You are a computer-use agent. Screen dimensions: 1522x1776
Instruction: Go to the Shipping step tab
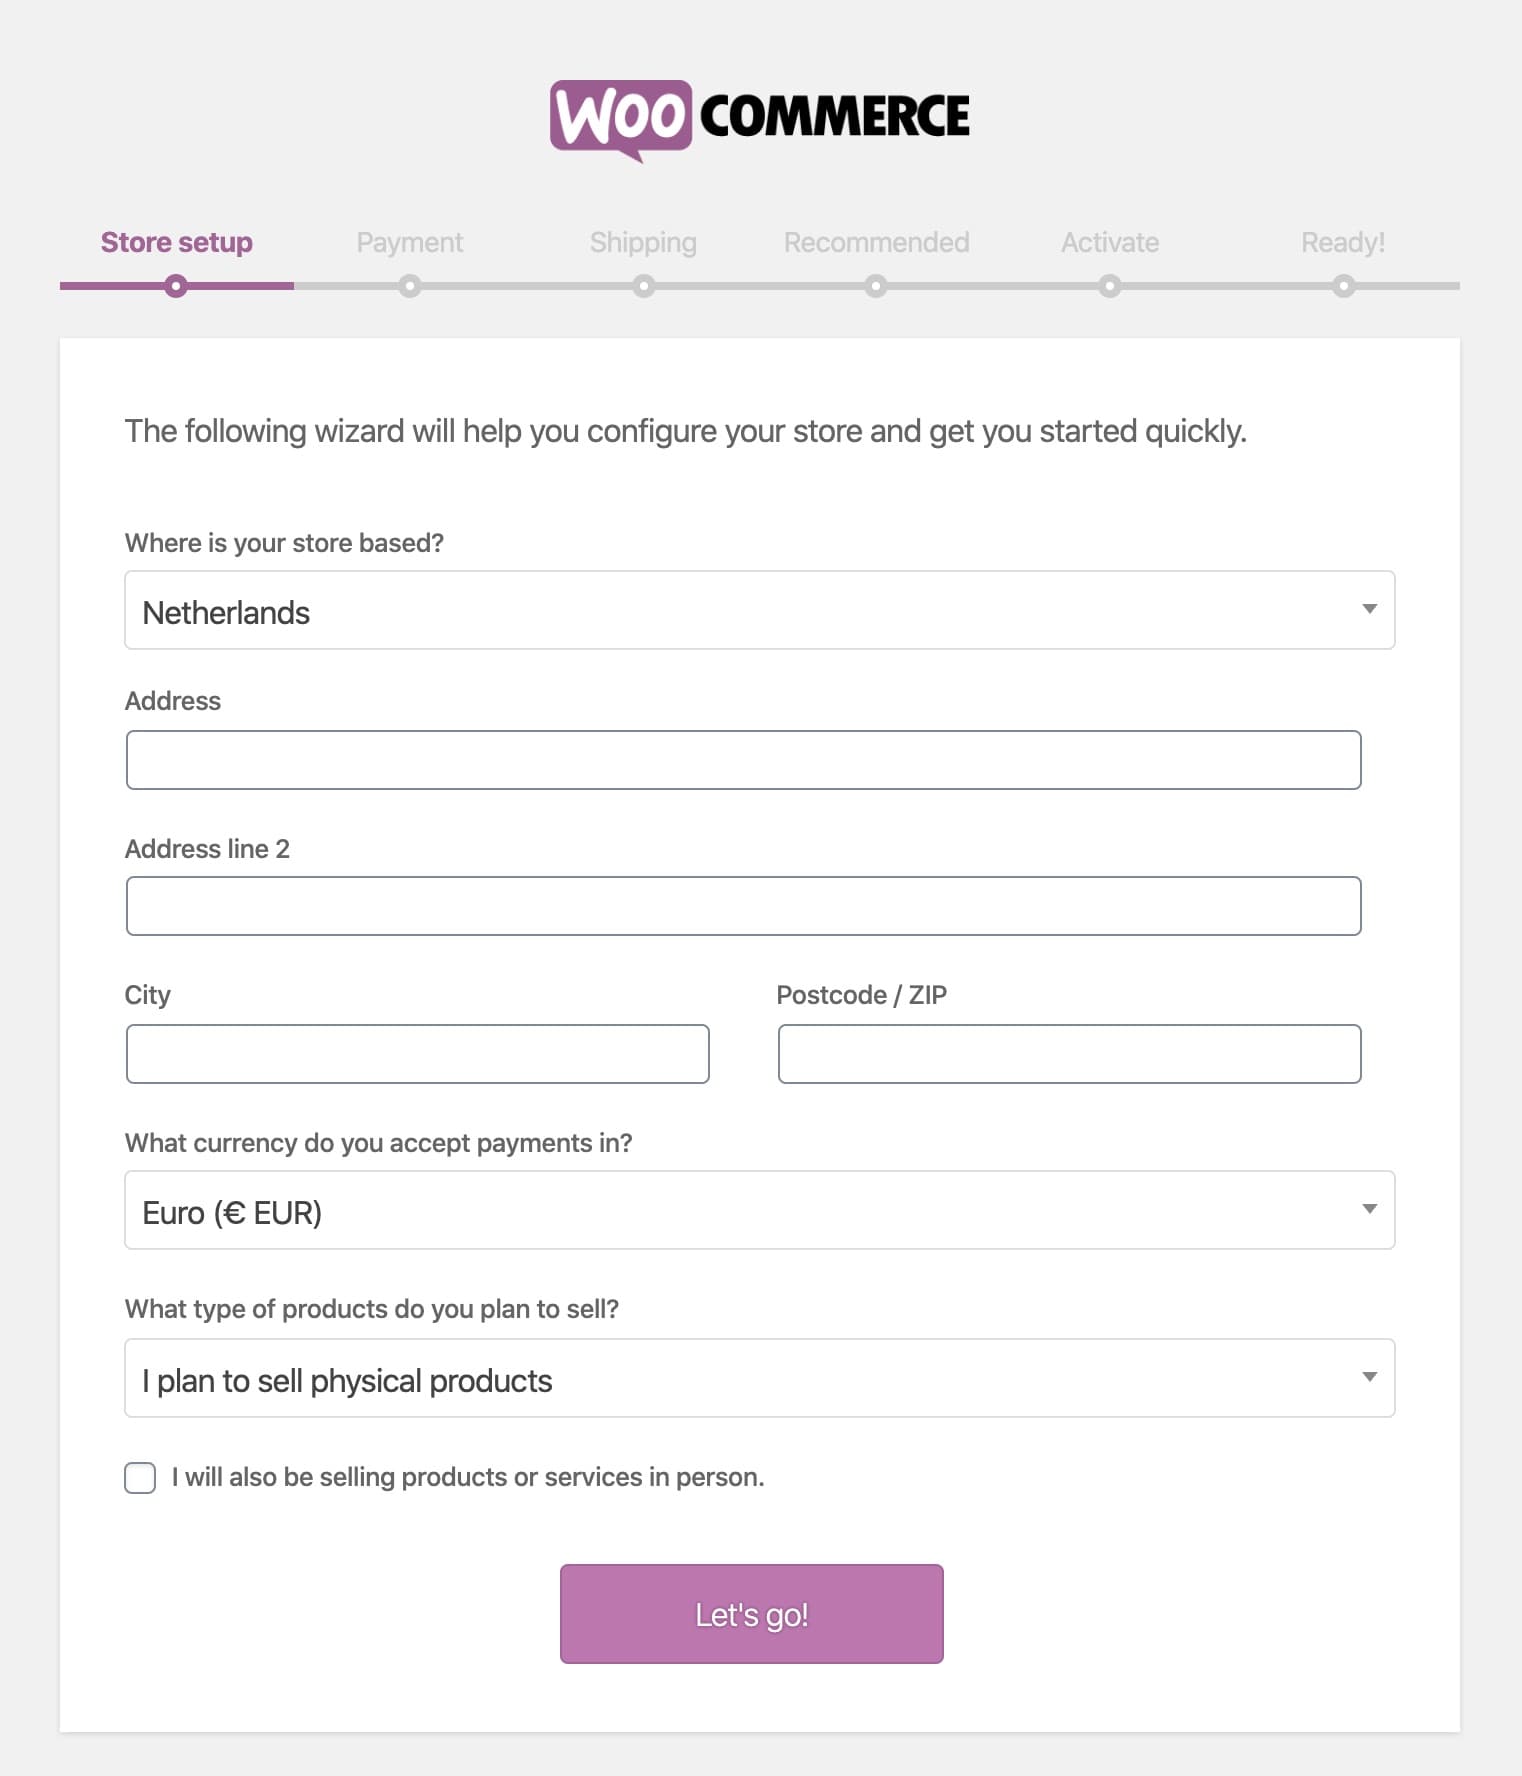(643, 242)
